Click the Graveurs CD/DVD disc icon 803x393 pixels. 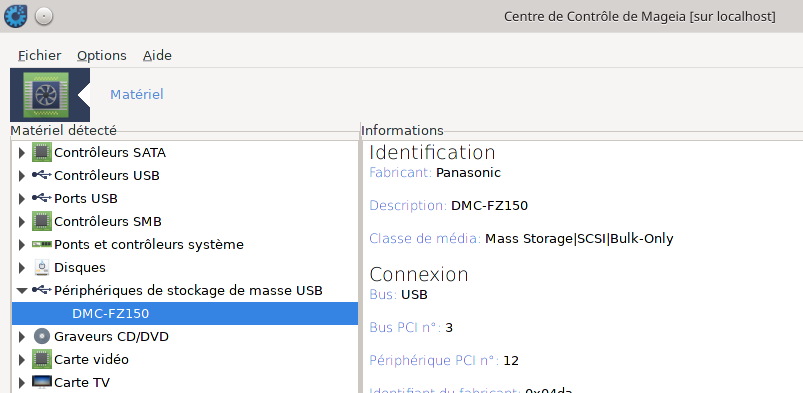pyautogui.click(x=42, y=336)
